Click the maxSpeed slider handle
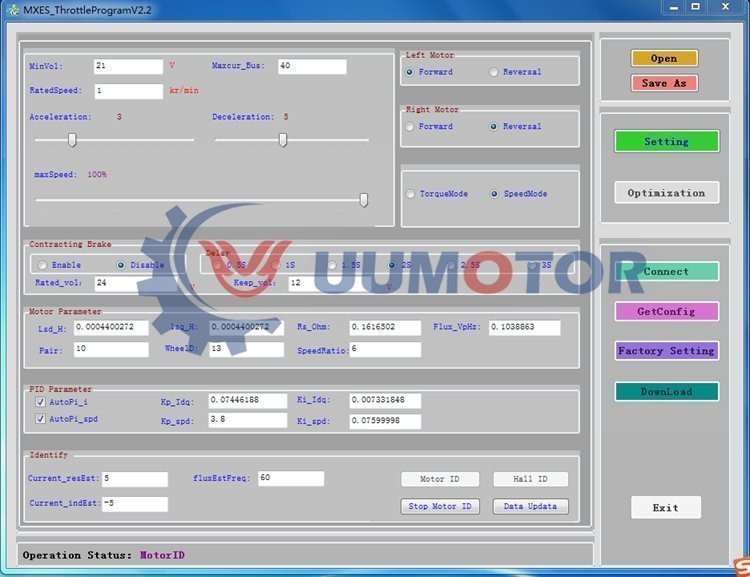 pos(364,200)
